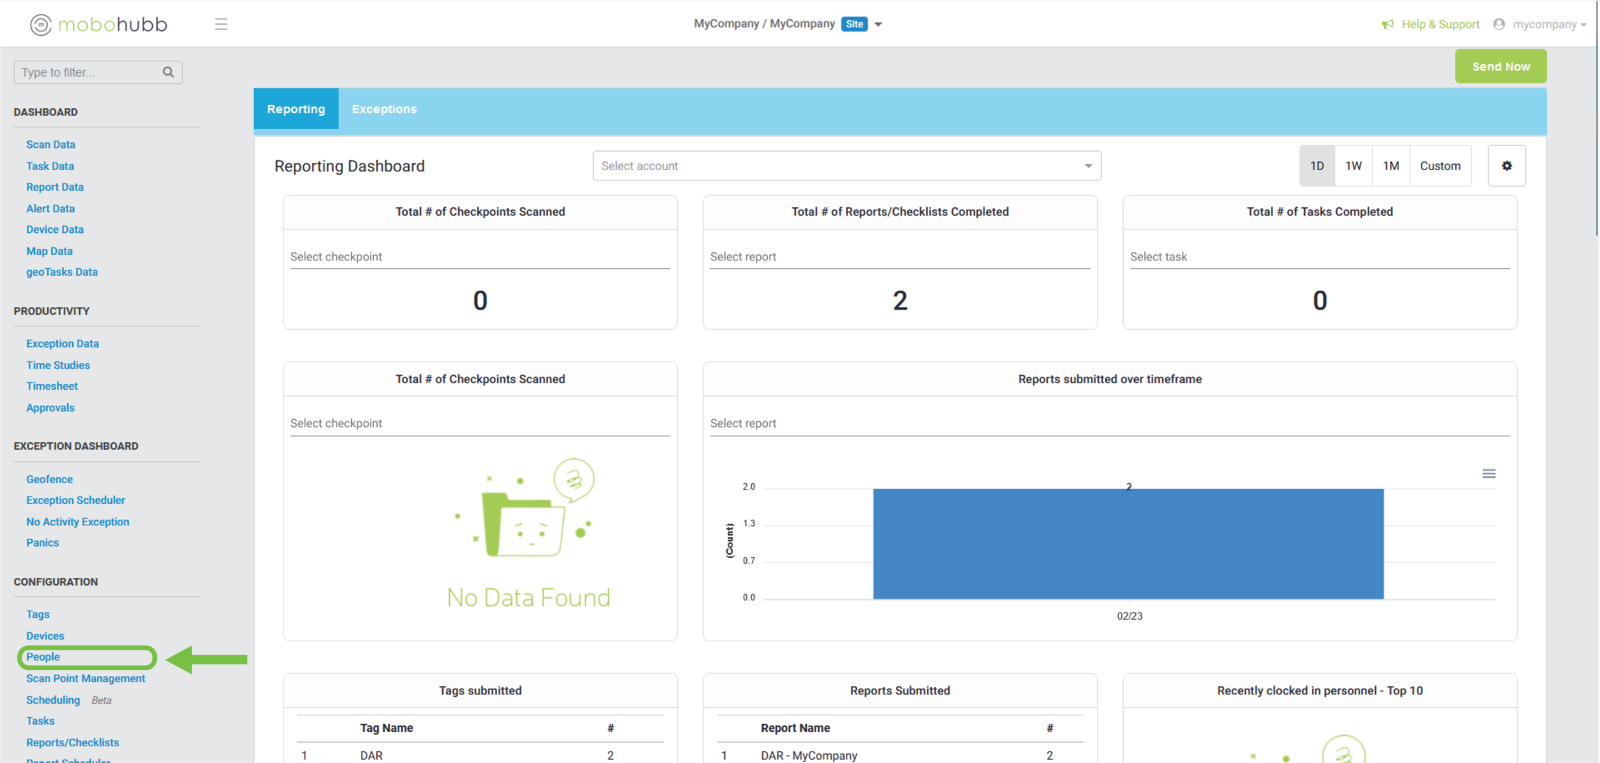
Task: Switch timeframe to 1W
Action: coord(1353,166)
